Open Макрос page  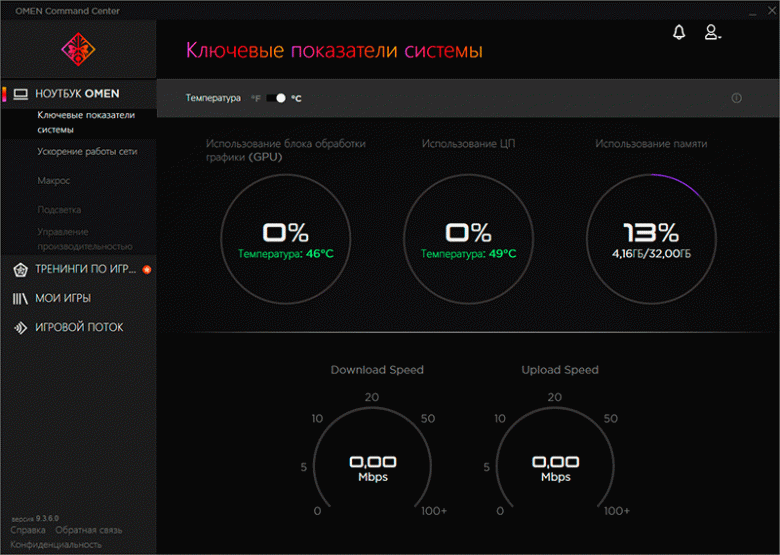[54, 181]
